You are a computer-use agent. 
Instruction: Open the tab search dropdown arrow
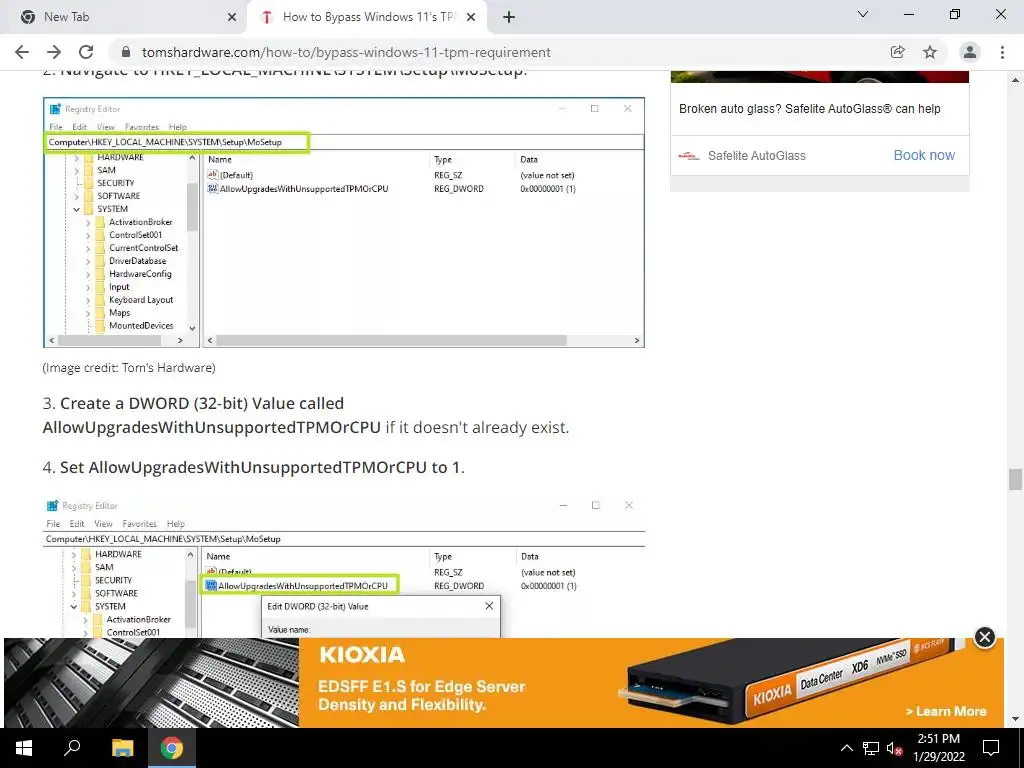point(863,14)
